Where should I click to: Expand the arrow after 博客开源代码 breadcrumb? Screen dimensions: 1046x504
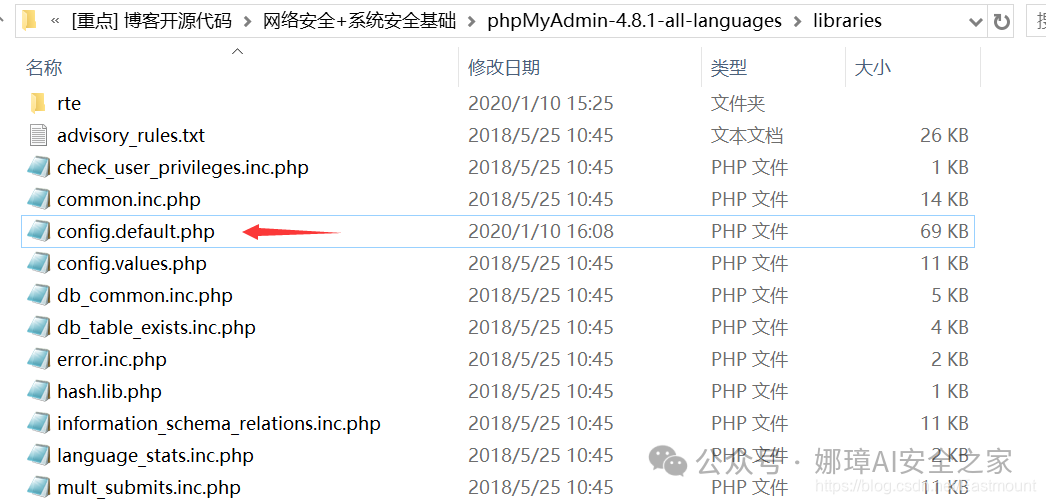pyautogui.click(x=248, y=21)
